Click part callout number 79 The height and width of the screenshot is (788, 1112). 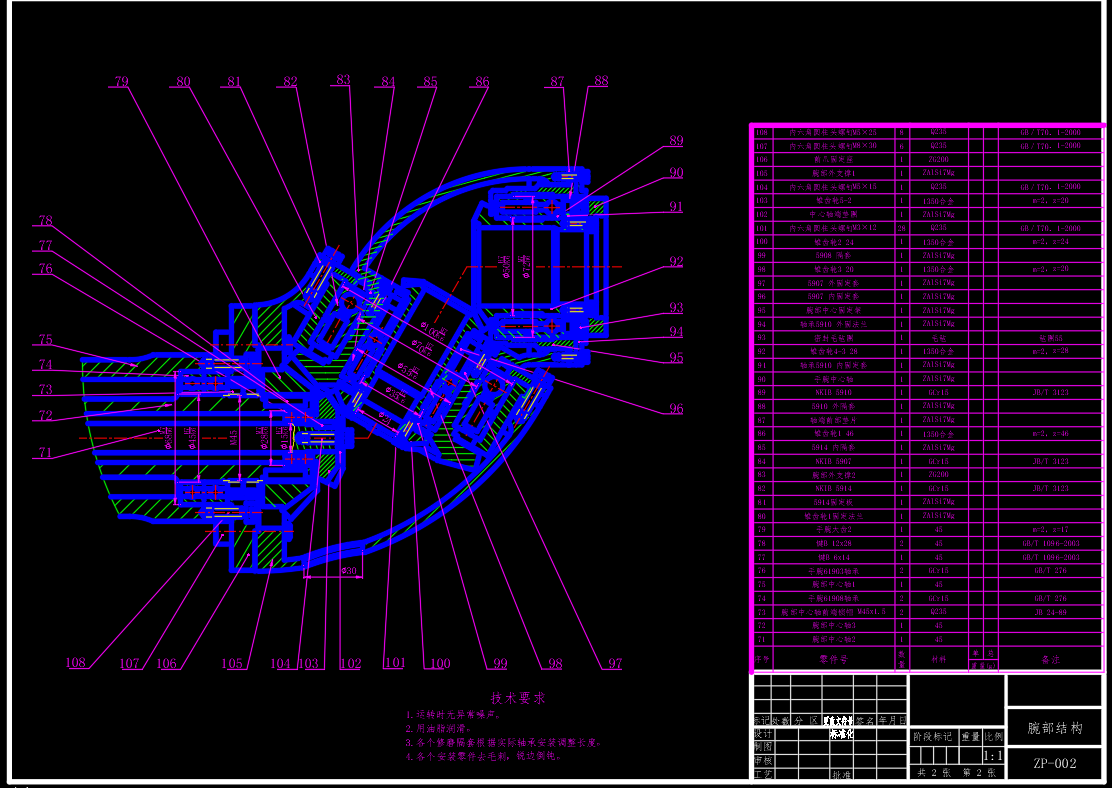point(121,82)
